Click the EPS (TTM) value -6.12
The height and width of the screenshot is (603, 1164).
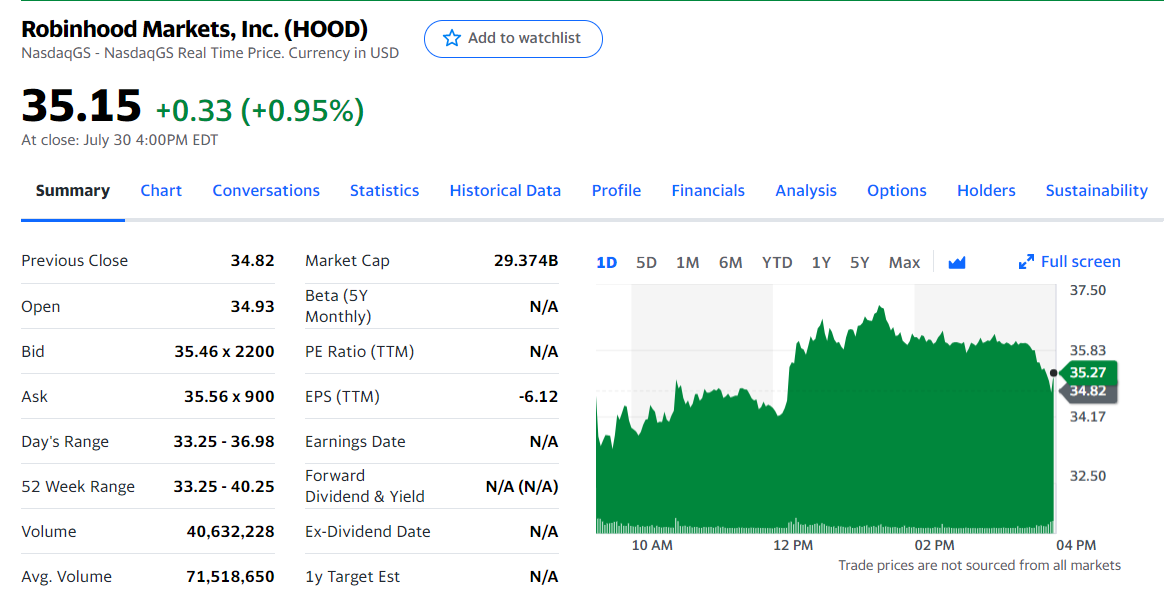coord(538,397)
